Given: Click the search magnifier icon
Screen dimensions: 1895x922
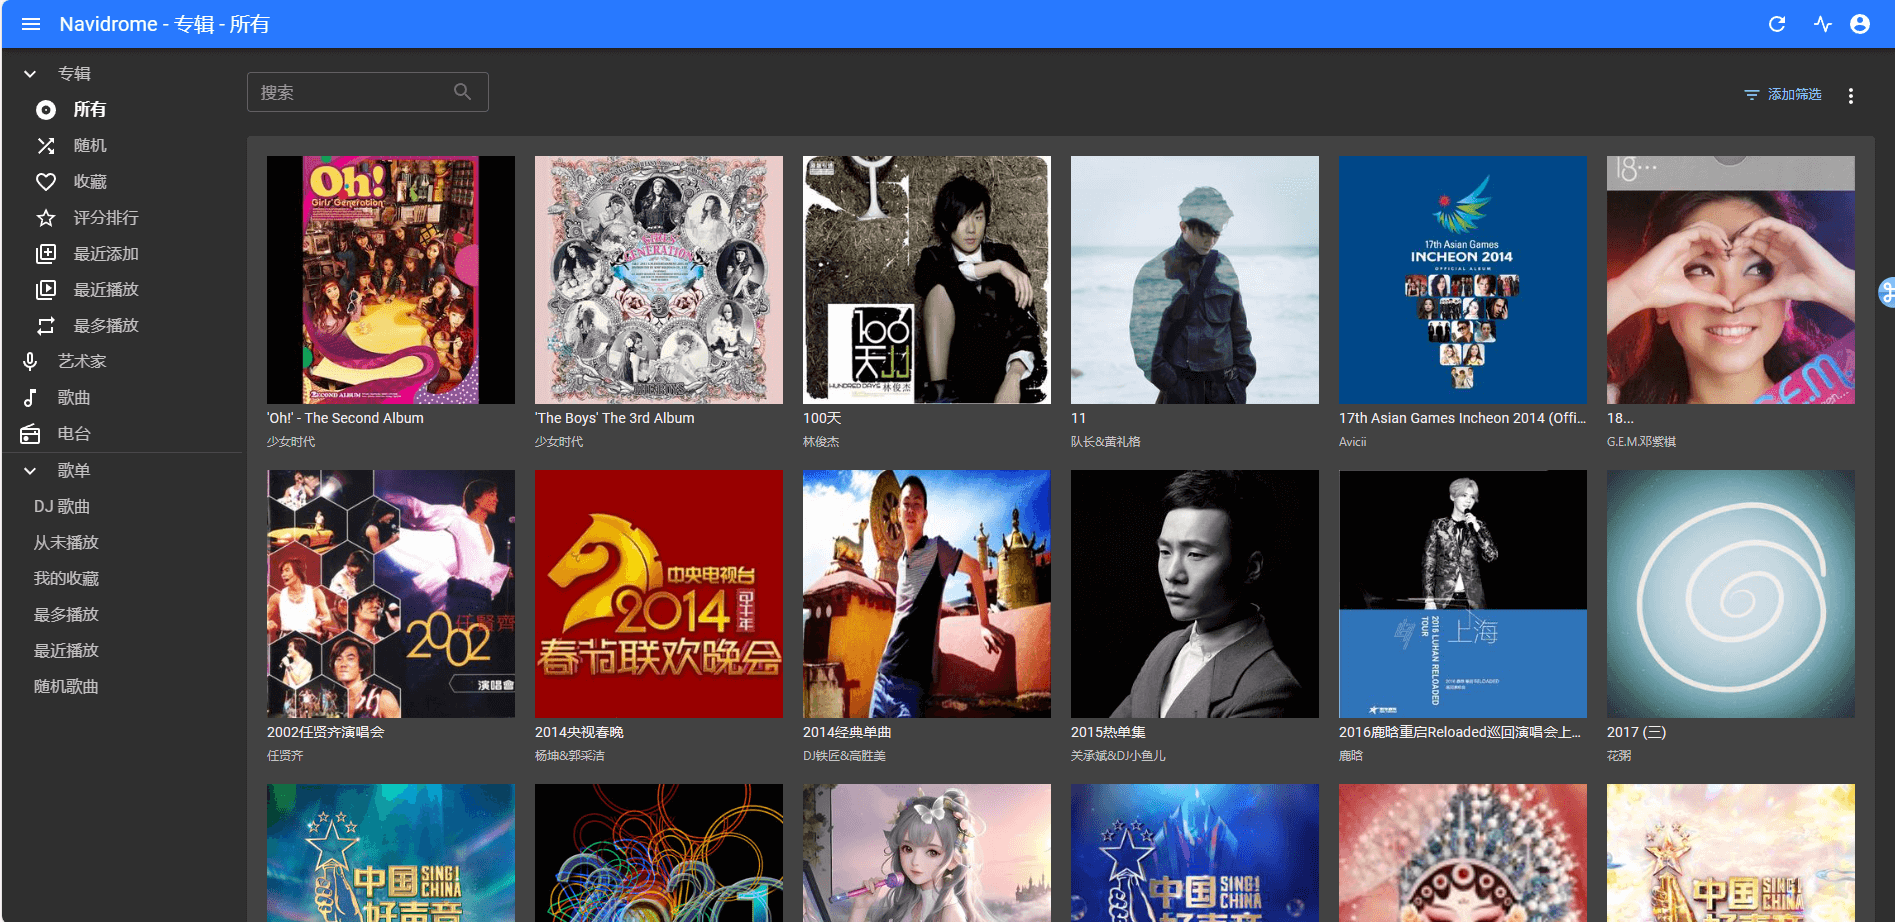Looking at the screenshot, I should pyautogui.click(x=462, y=92).
